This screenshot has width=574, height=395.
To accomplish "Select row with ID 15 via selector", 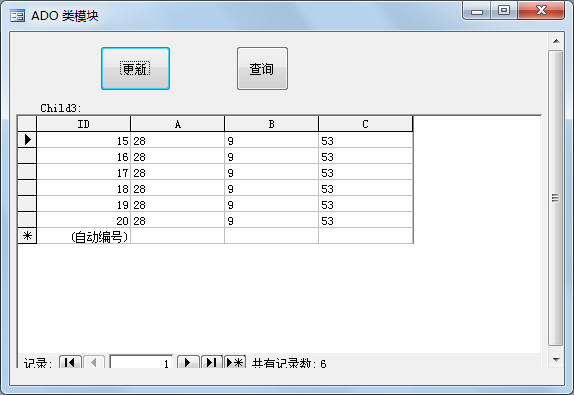I will (x=27, y=140).
